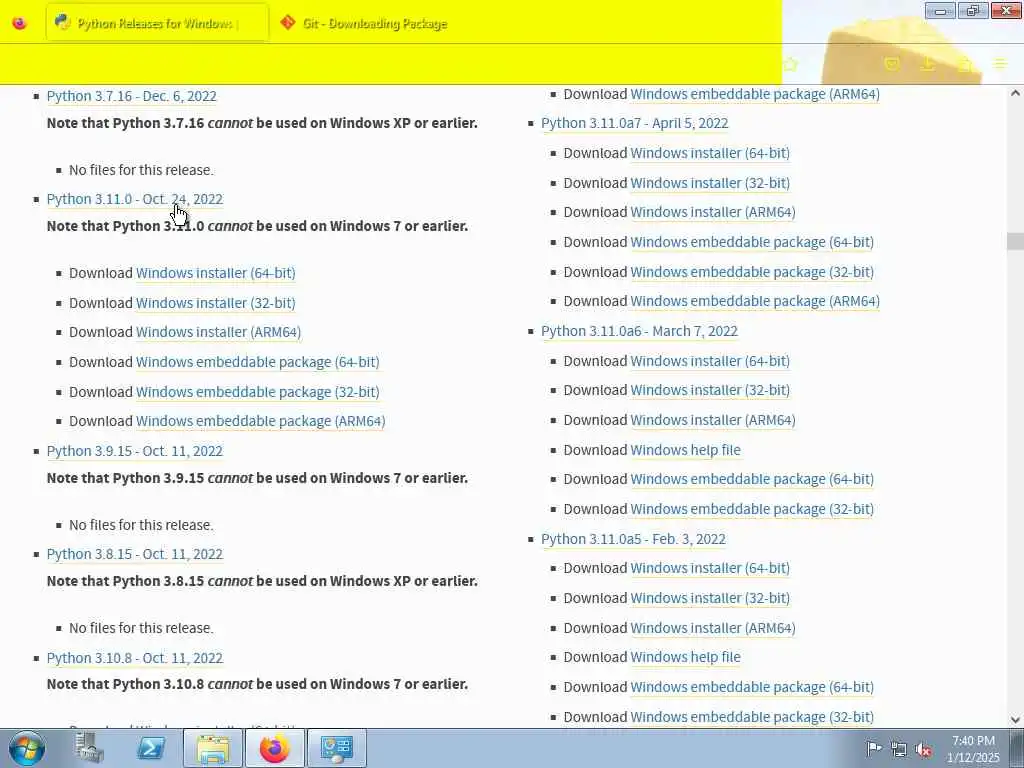The image size is (1024, 768).
Task: Open the Python 3.10.8 - Oct. 11, 2022 link
Action: [x=135, y=658]
